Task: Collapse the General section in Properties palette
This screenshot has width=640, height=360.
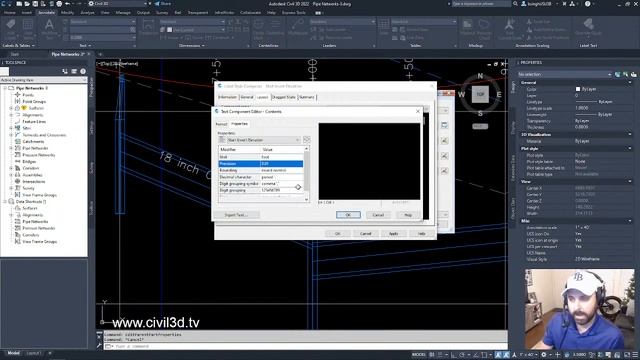Action: 630,82
